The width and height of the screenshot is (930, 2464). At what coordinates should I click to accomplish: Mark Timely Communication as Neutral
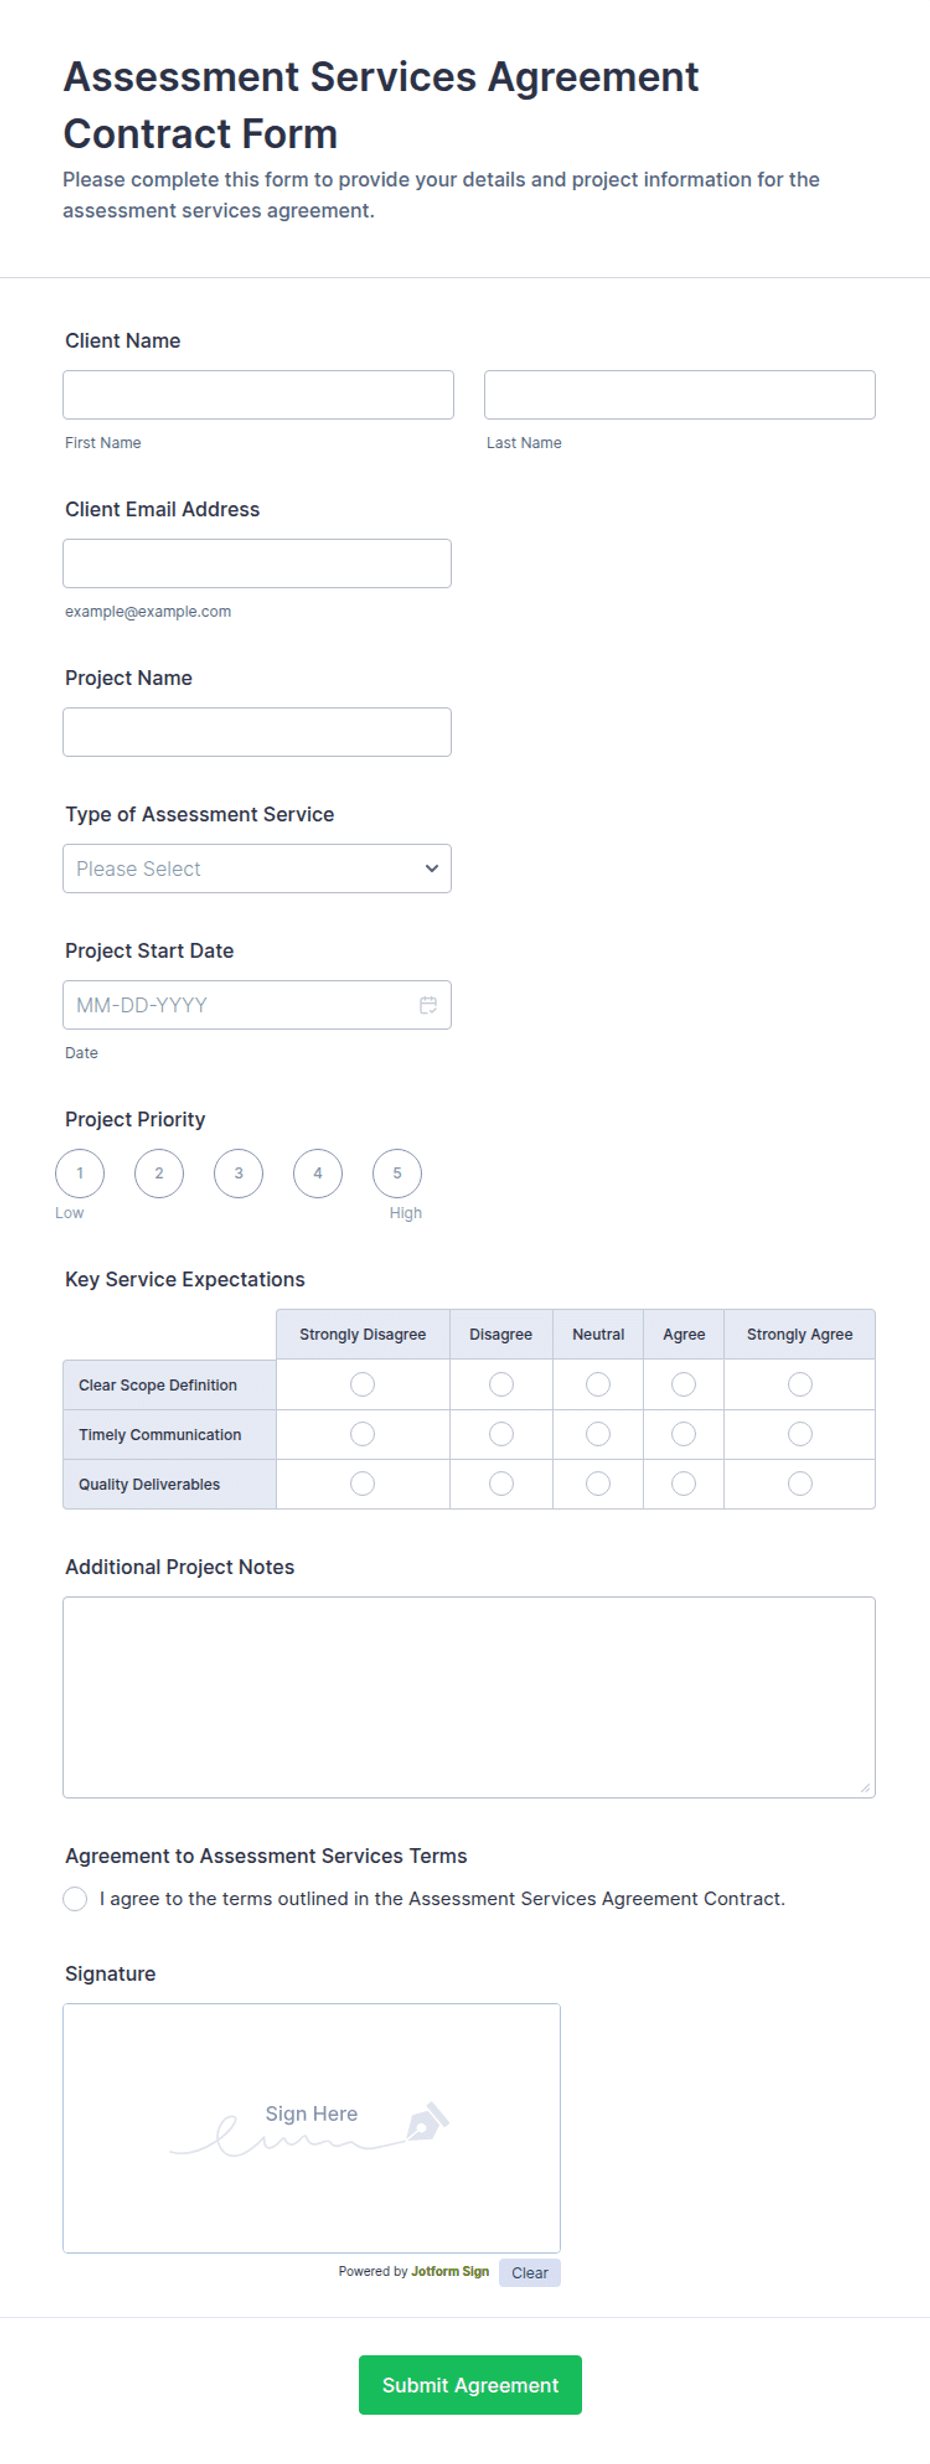pos(598,1434)
